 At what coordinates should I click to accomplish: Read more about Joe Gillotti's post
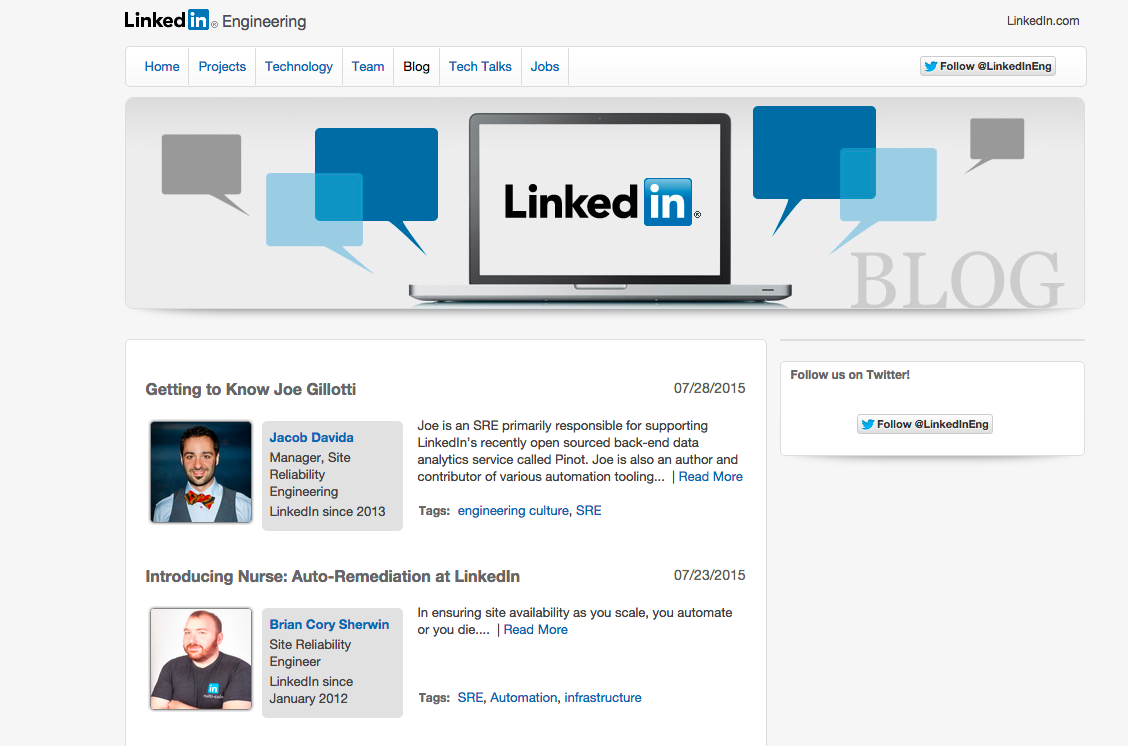click(x=710, y=476)
